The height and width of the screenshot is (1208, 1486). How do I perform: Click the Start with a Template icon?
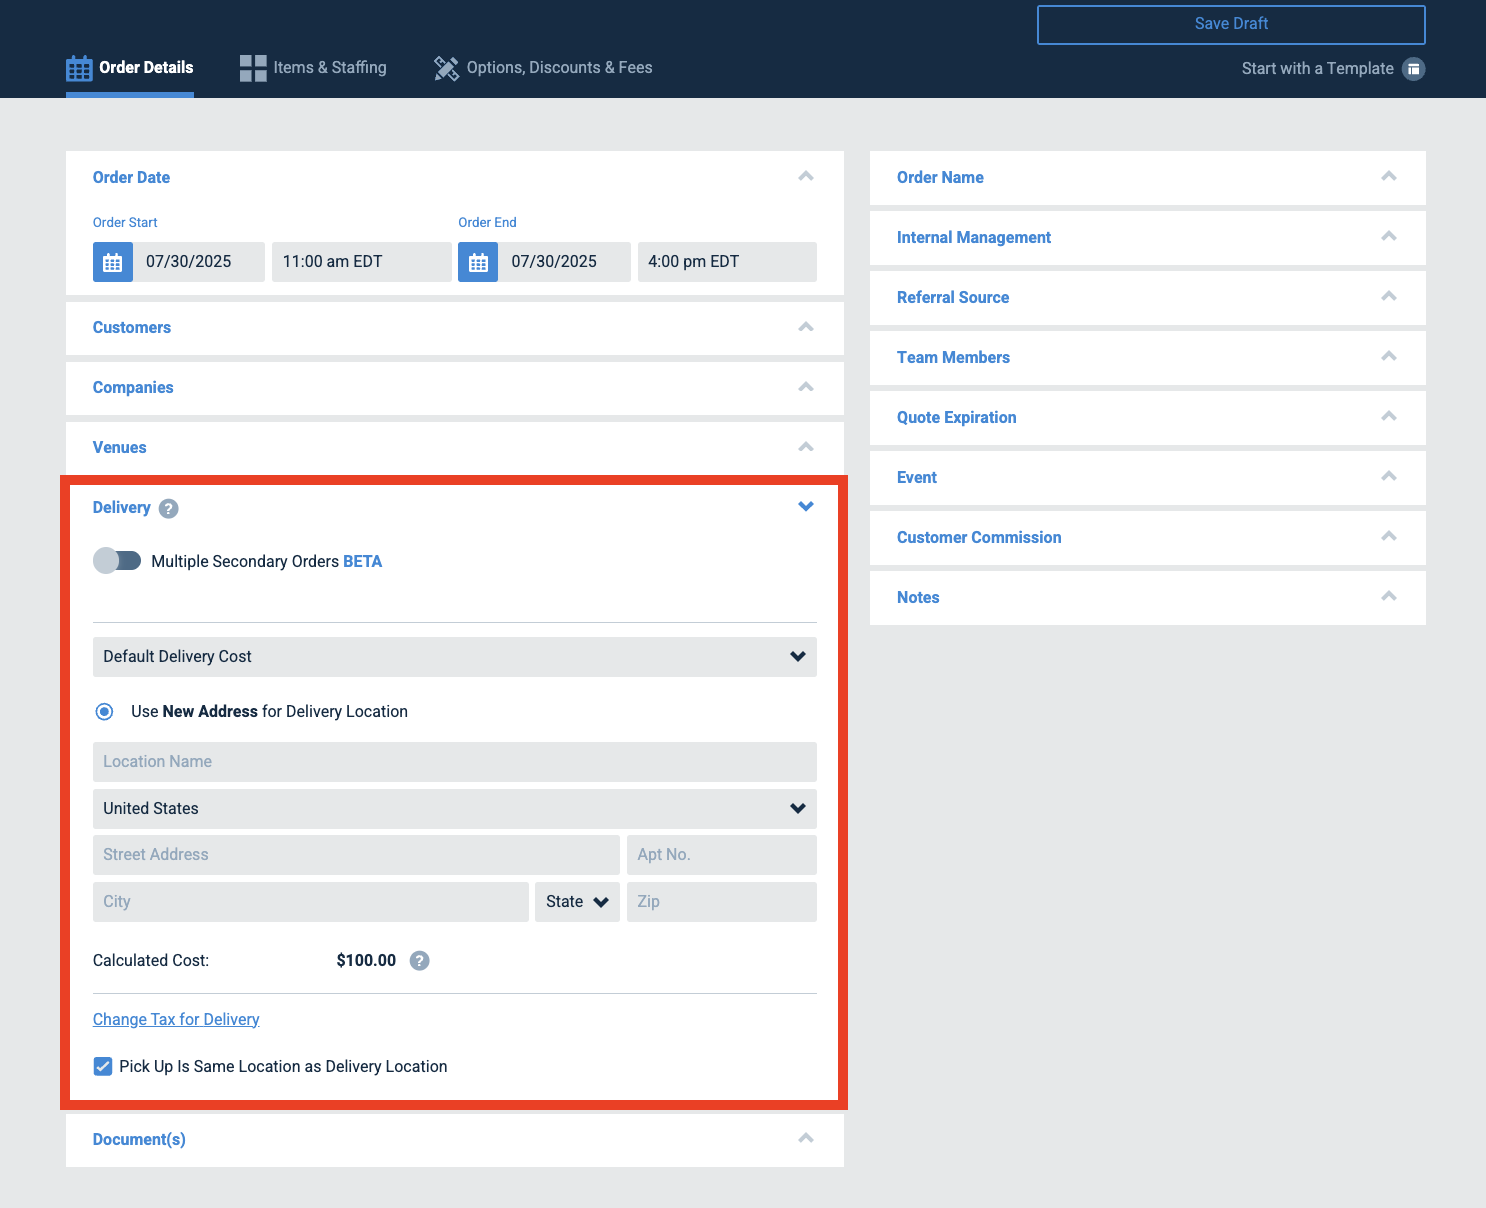tap(1413, 69)
